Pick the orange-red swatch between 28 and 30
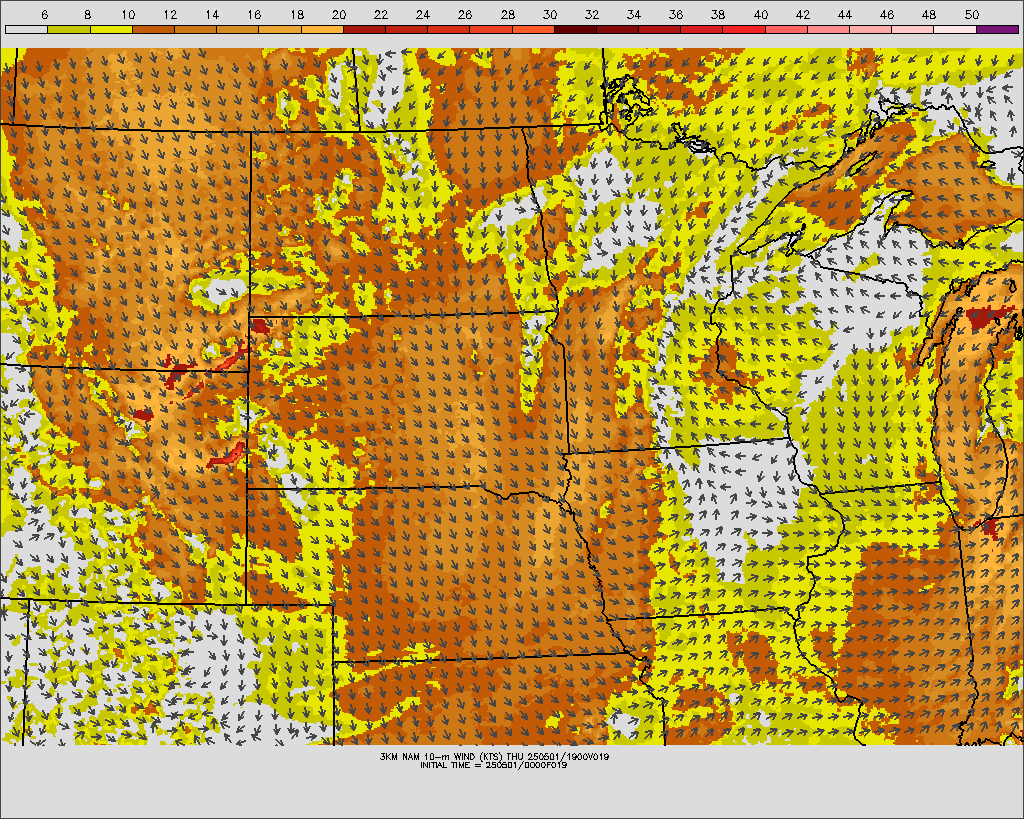This screenshot has height=819, width=1024. (x=533, y=29)
